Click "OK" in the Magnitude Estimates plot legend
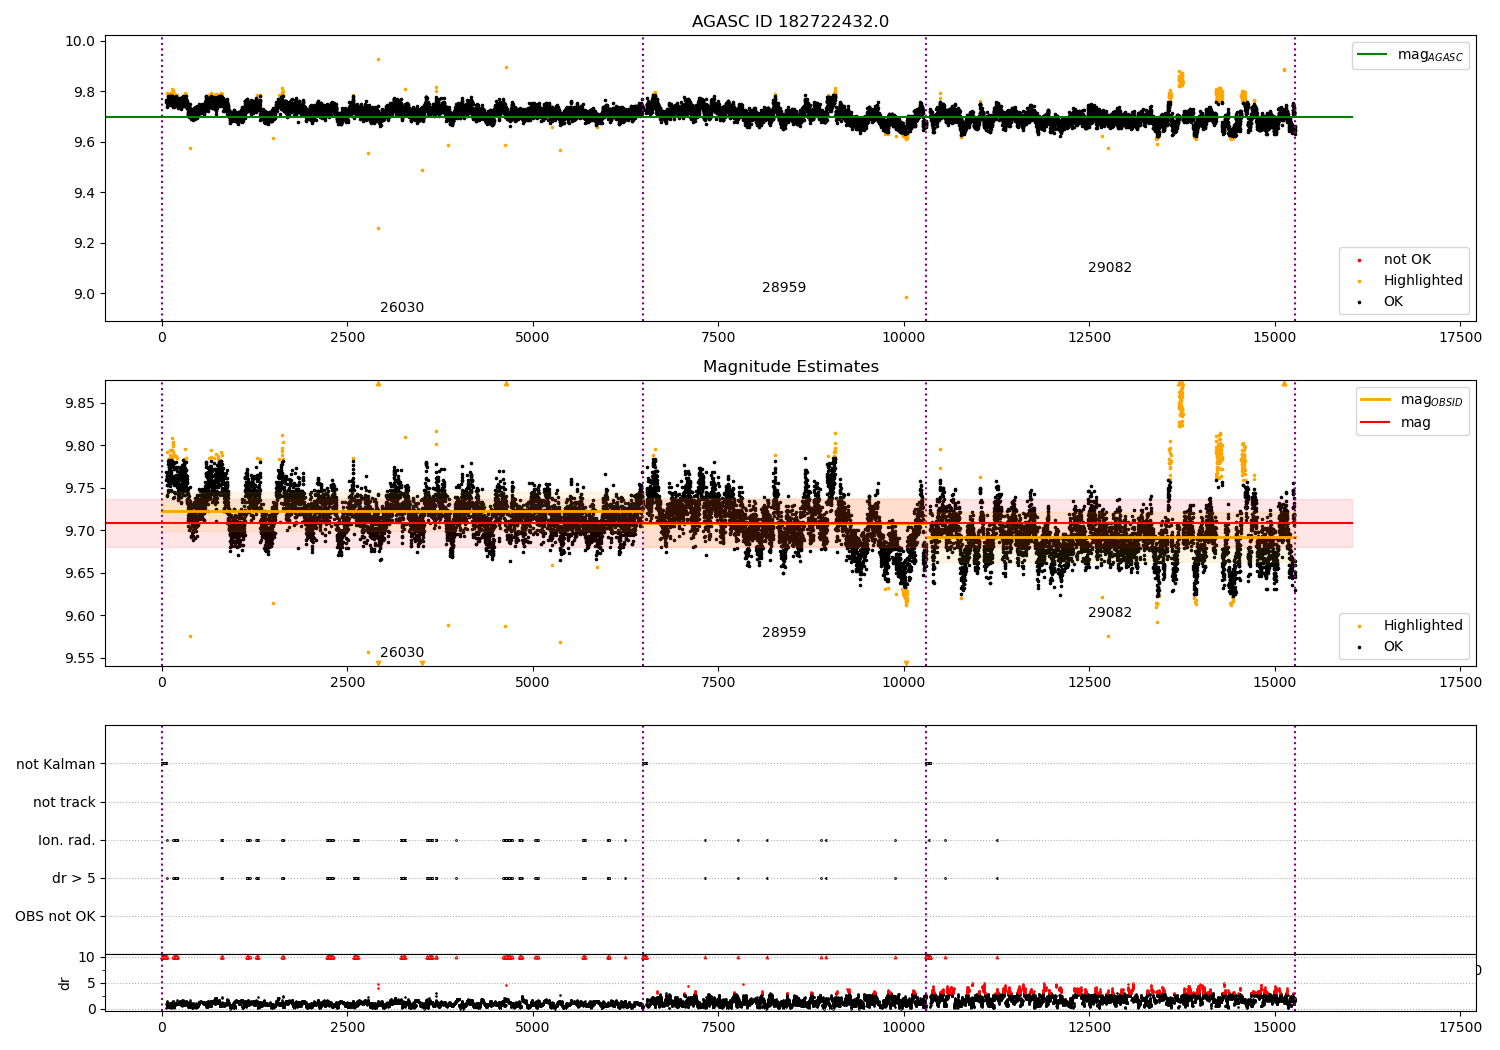Screen dimensions: 1500x1050 coord(1393,647)
